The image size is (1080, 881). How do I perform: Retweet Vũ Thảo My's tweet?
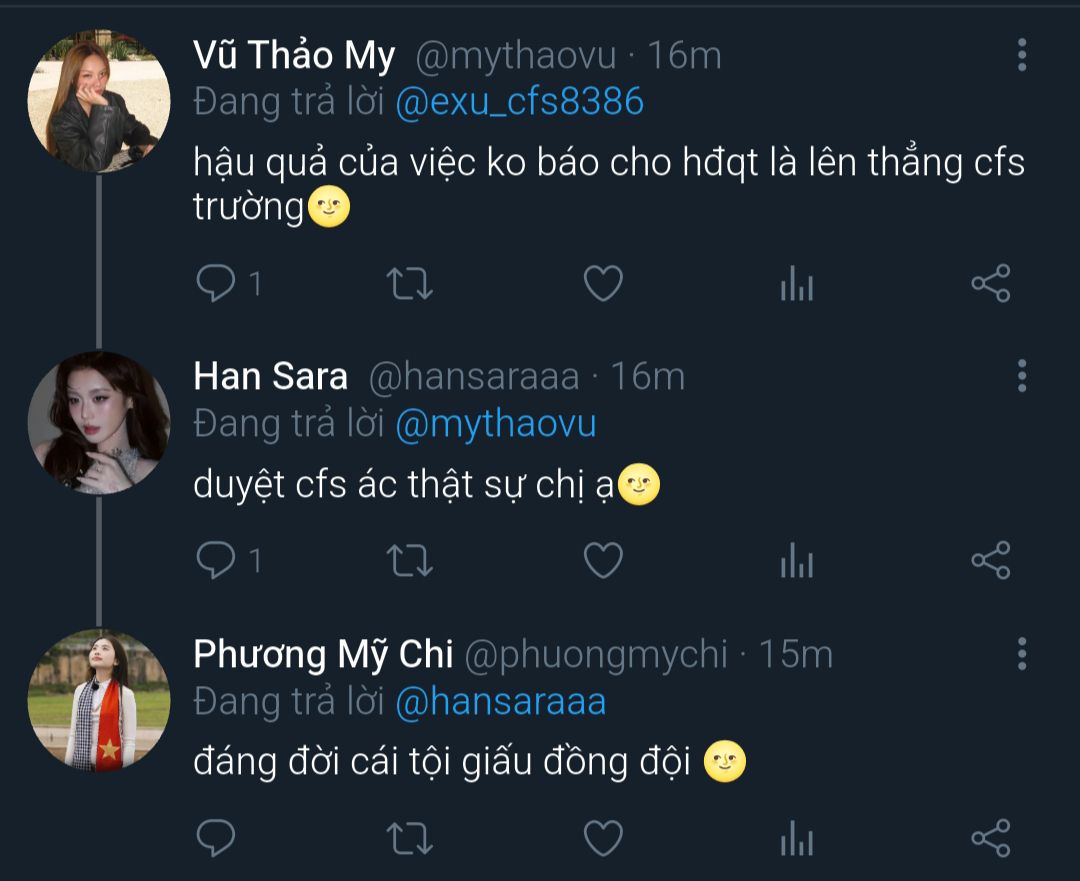409,284
